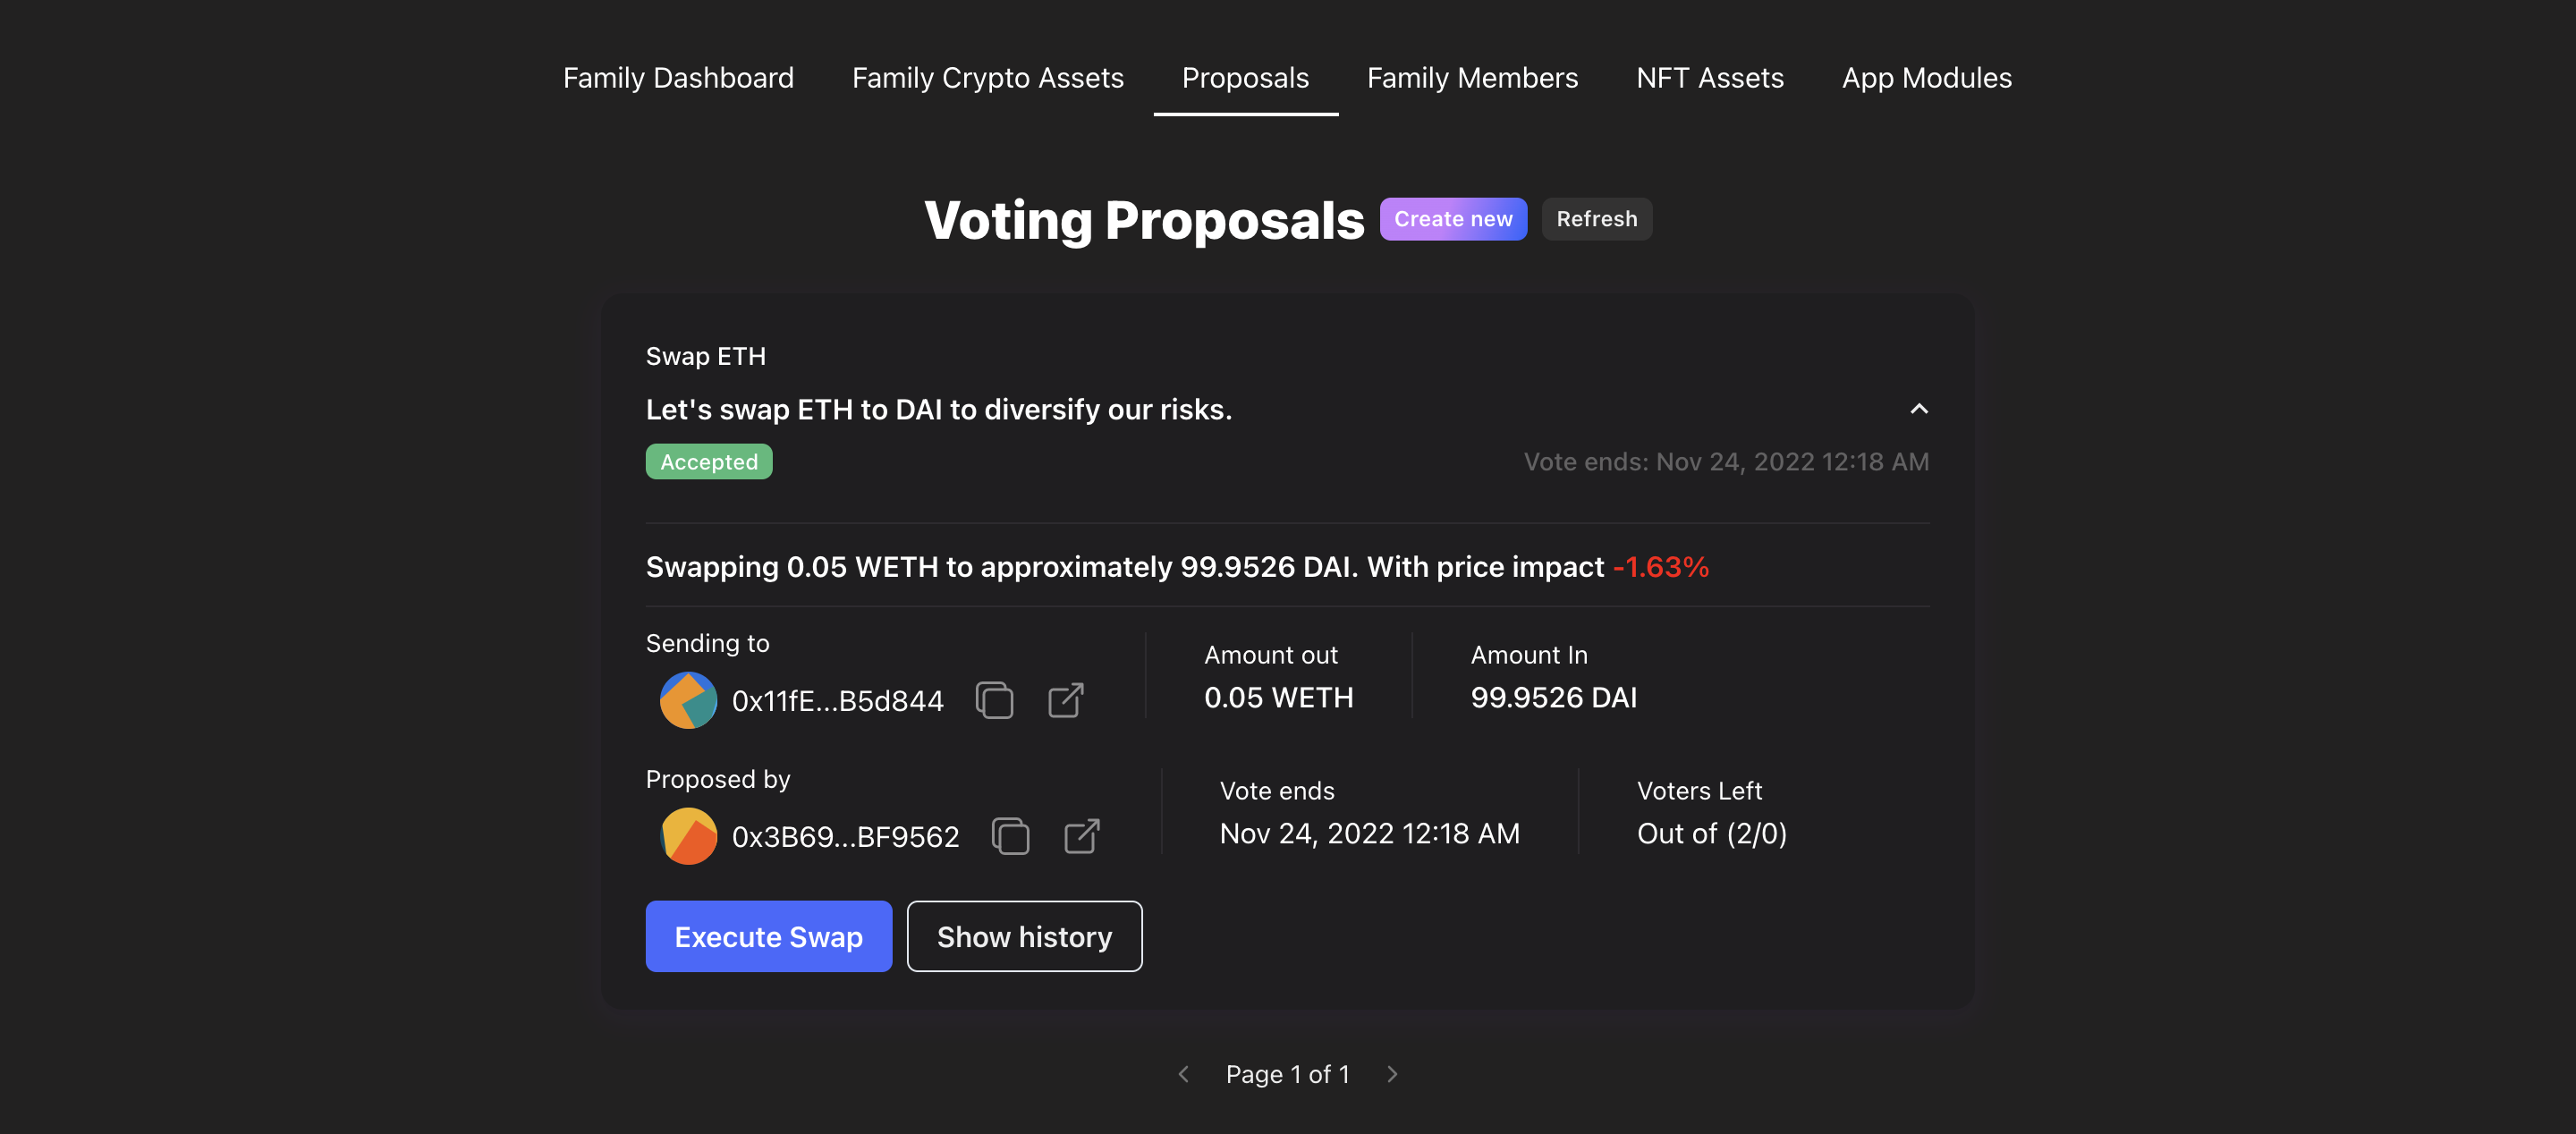This screenshot has width=2576, height=1134.
Task: Switch to the Family Dashboard tab
Action: coord(678,78)
